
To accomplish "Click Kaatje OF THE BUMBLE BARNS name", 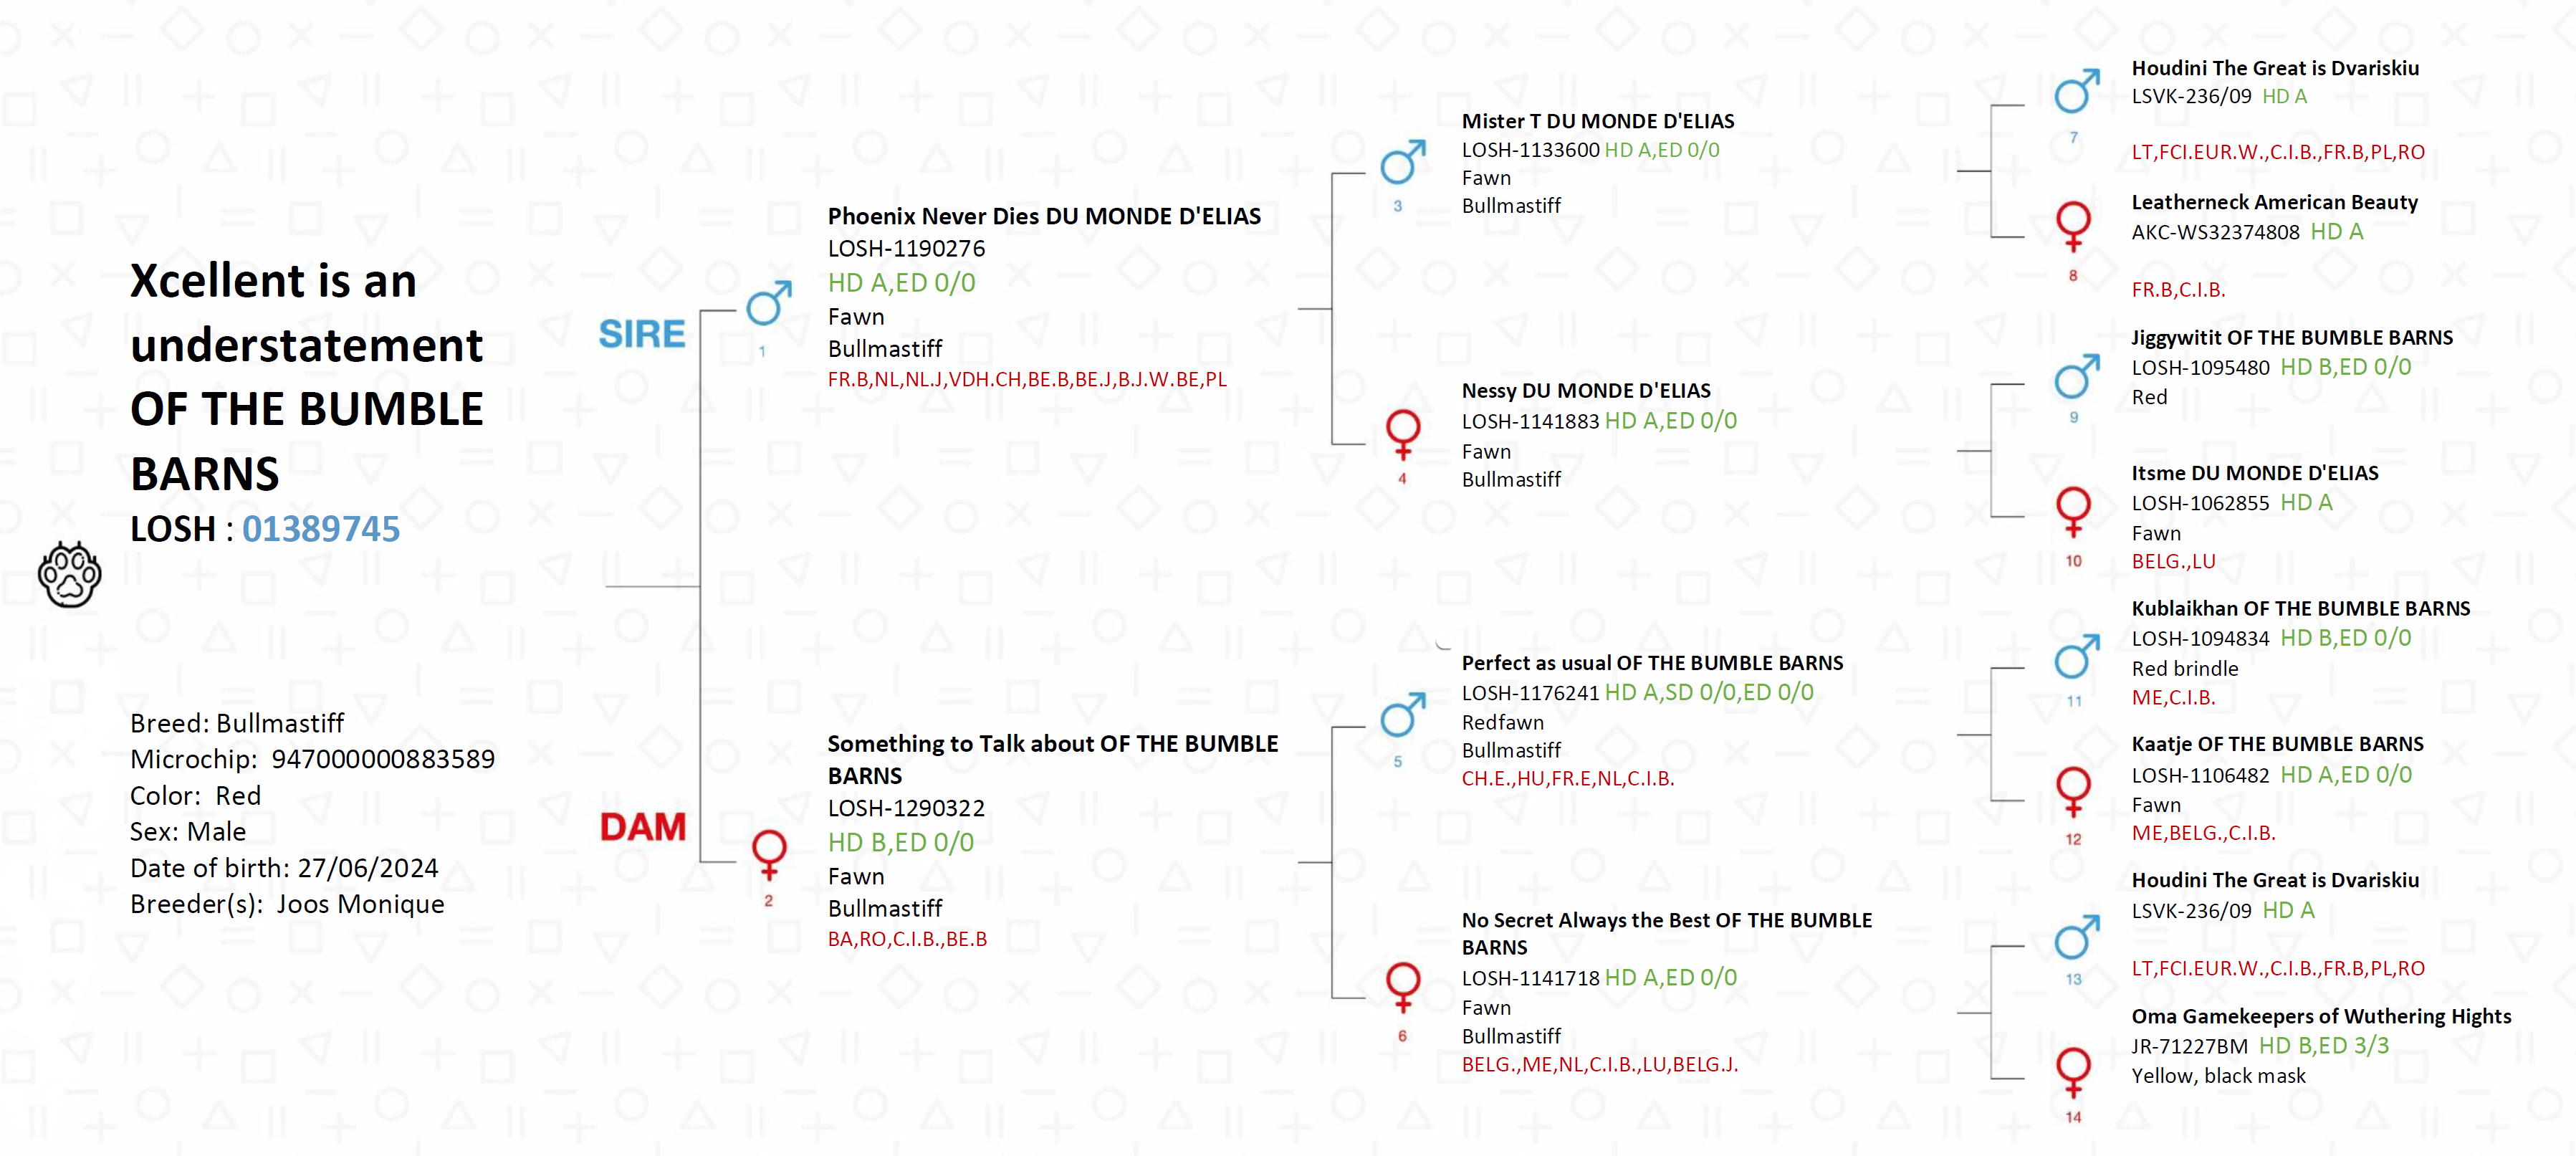I will [2277, 744].
